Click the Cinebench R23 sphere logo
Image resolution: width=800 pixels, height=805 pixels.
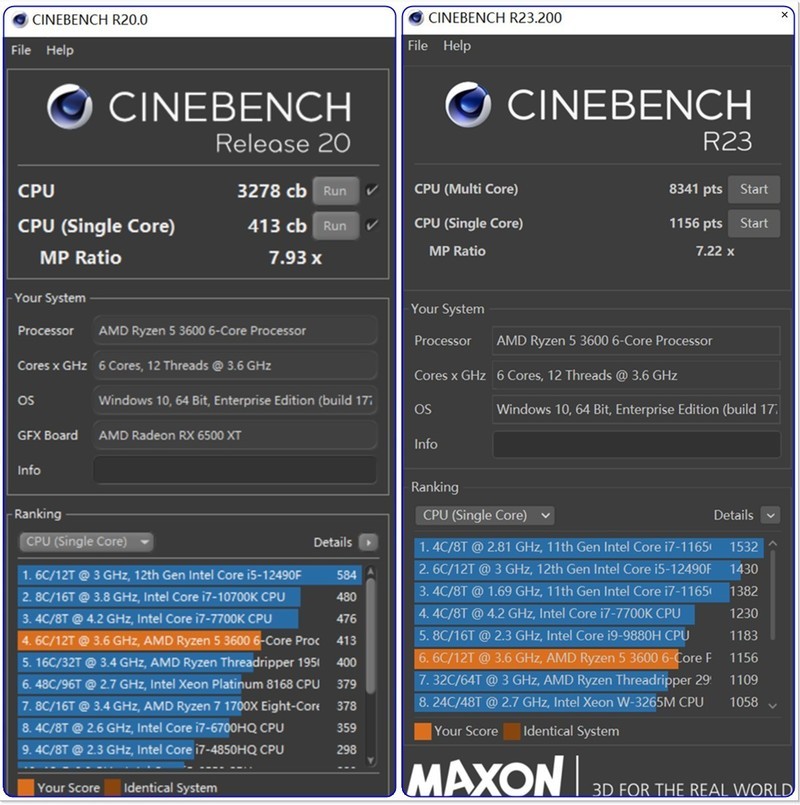468,104
